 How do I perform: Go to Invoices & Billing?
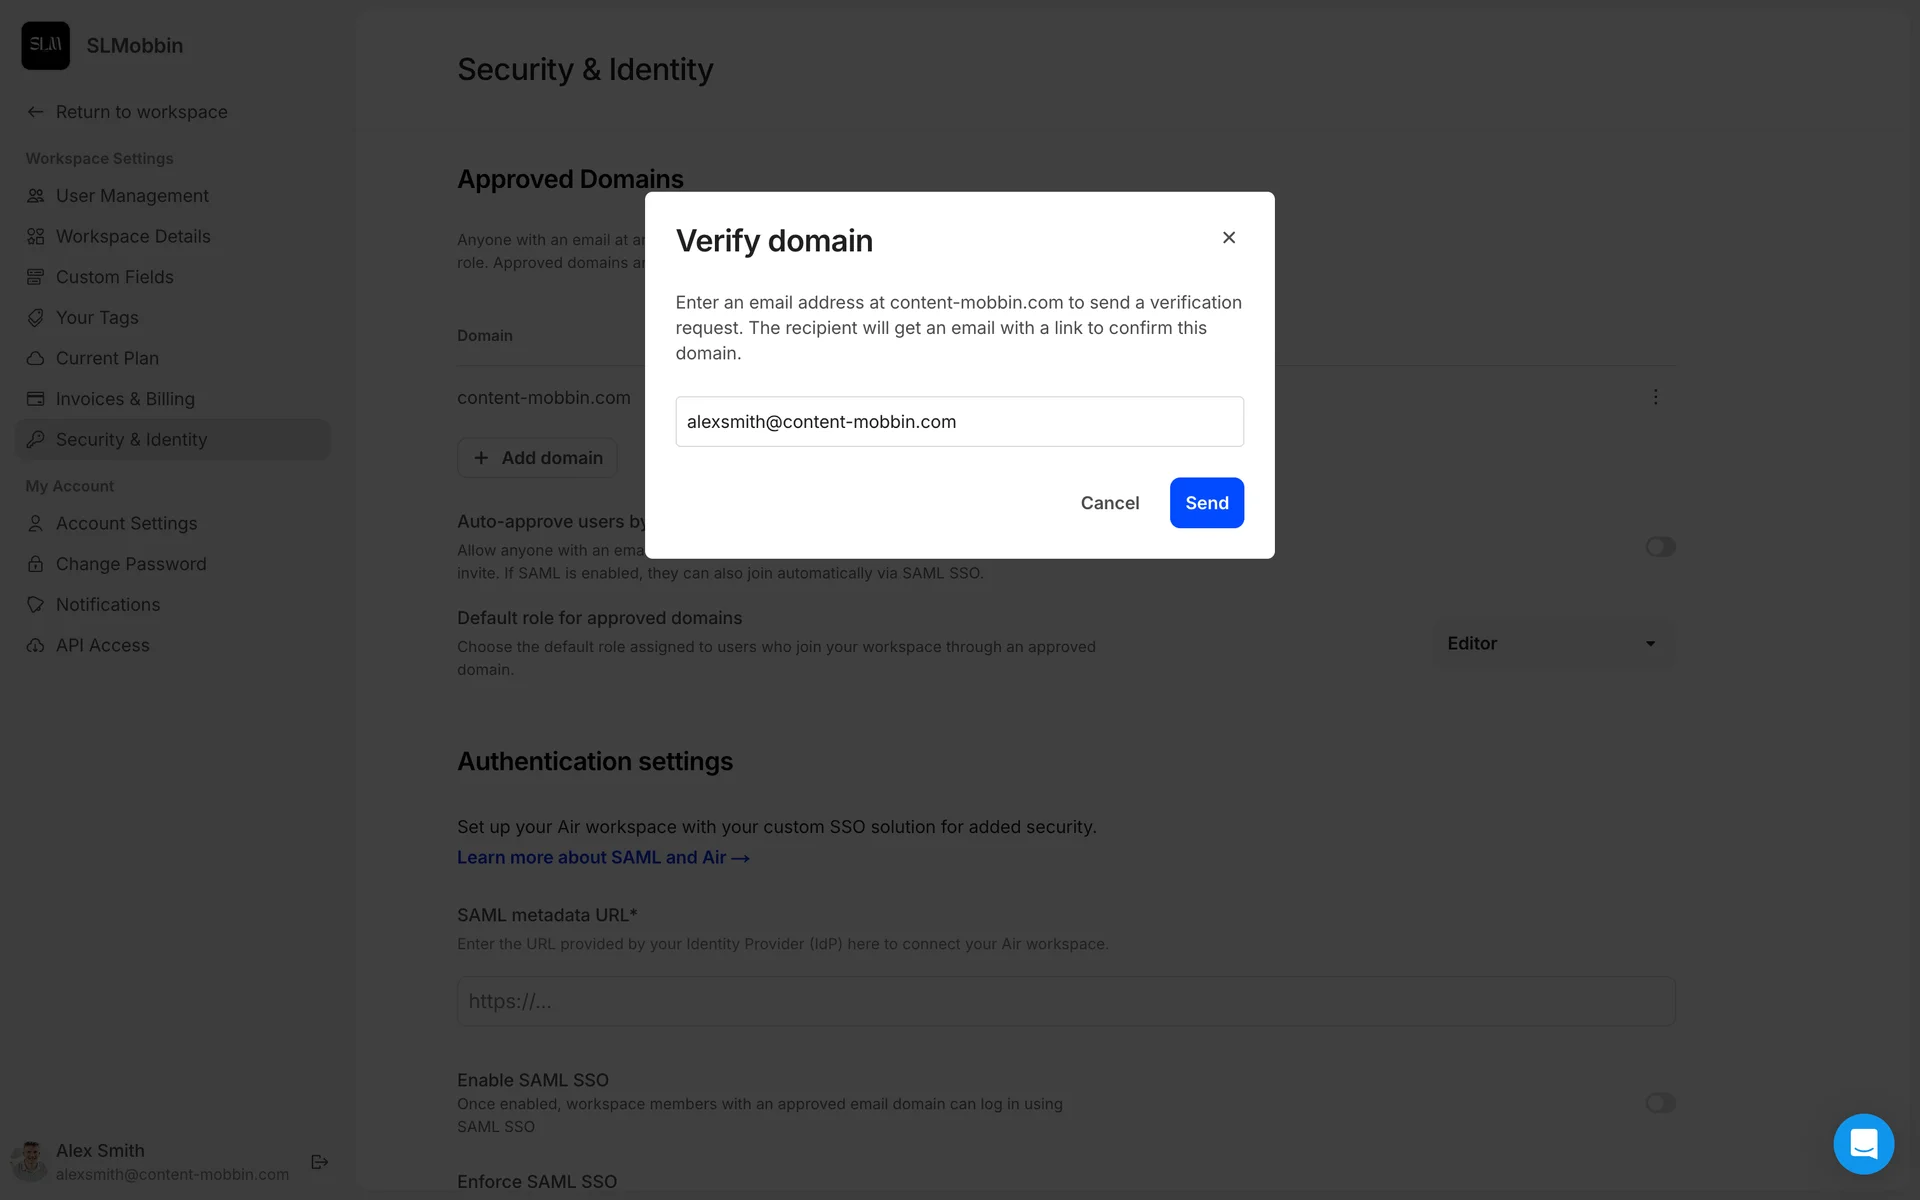[x=125, y=399]
